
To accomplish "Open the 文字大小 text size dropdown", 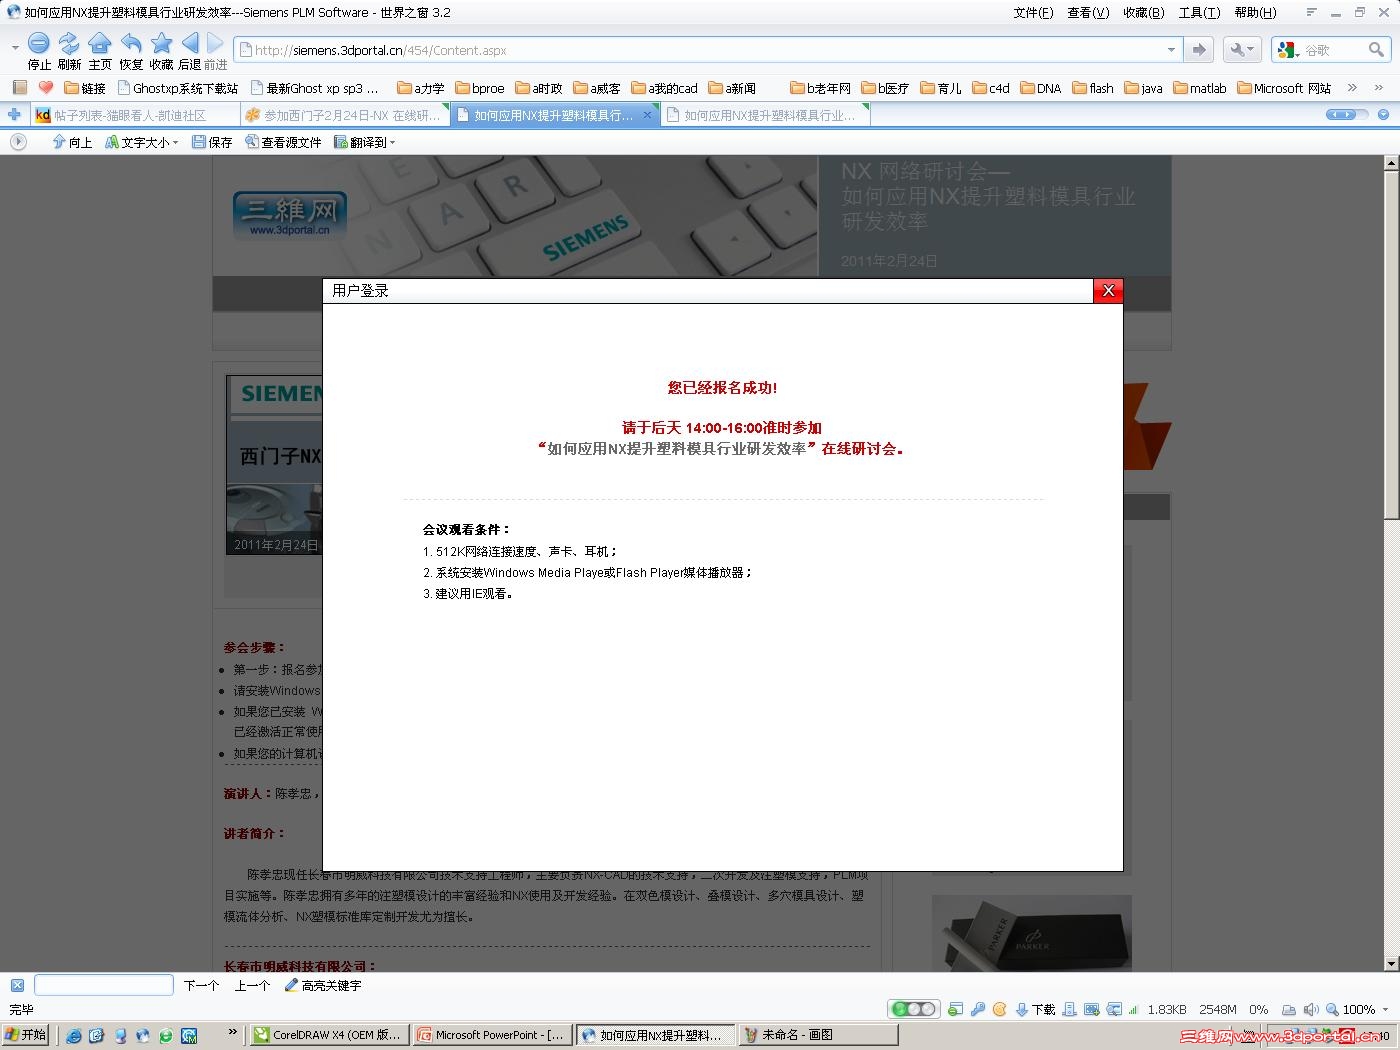I will [142, 142].
